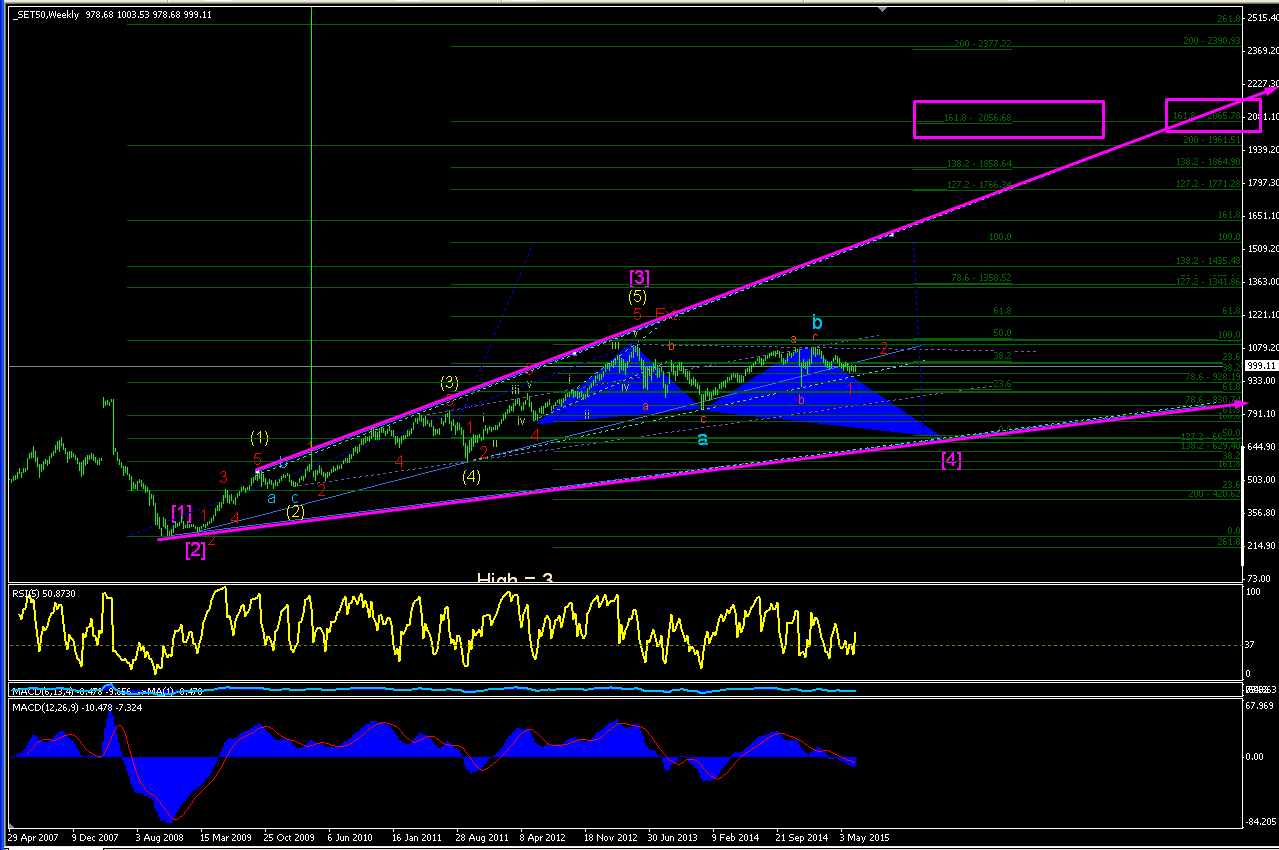
Task: Select the 127.2 - 1766.34 Fibonacci label
Action: (980, 184)
